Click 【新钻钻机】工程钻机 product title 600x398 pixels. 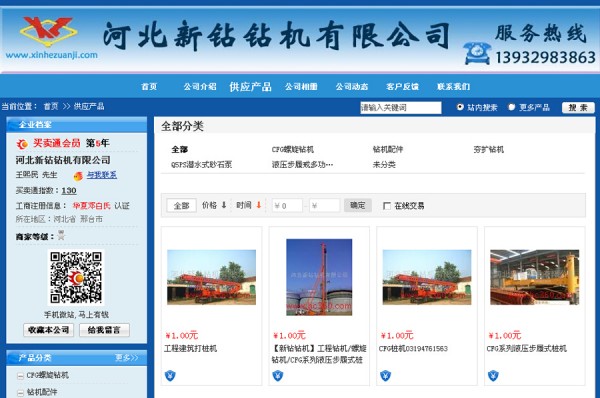319,354
